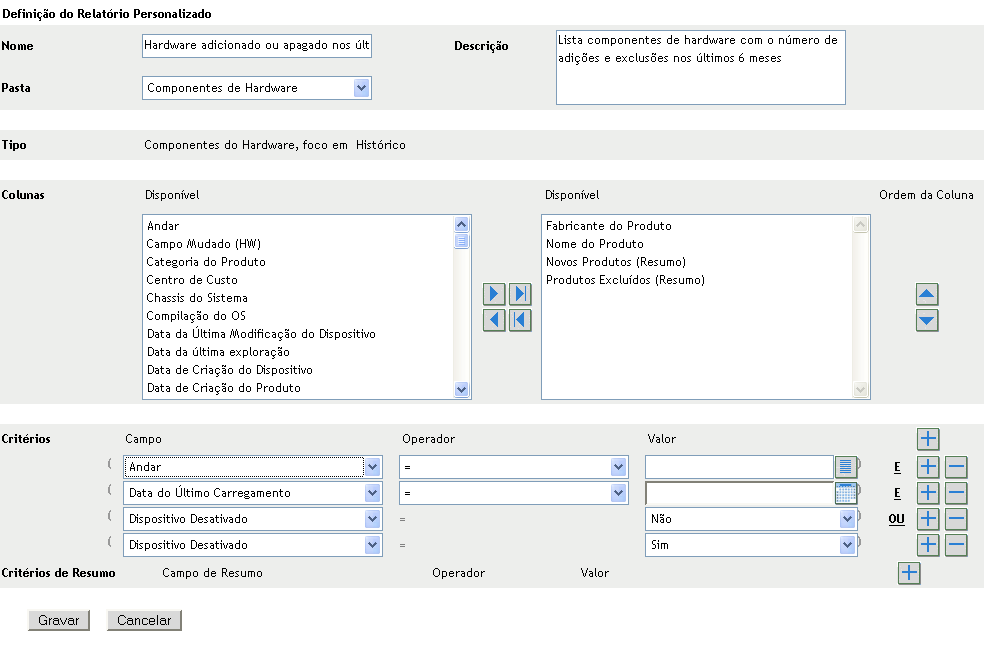Click the move all columns right arrow

pos(520,295)
